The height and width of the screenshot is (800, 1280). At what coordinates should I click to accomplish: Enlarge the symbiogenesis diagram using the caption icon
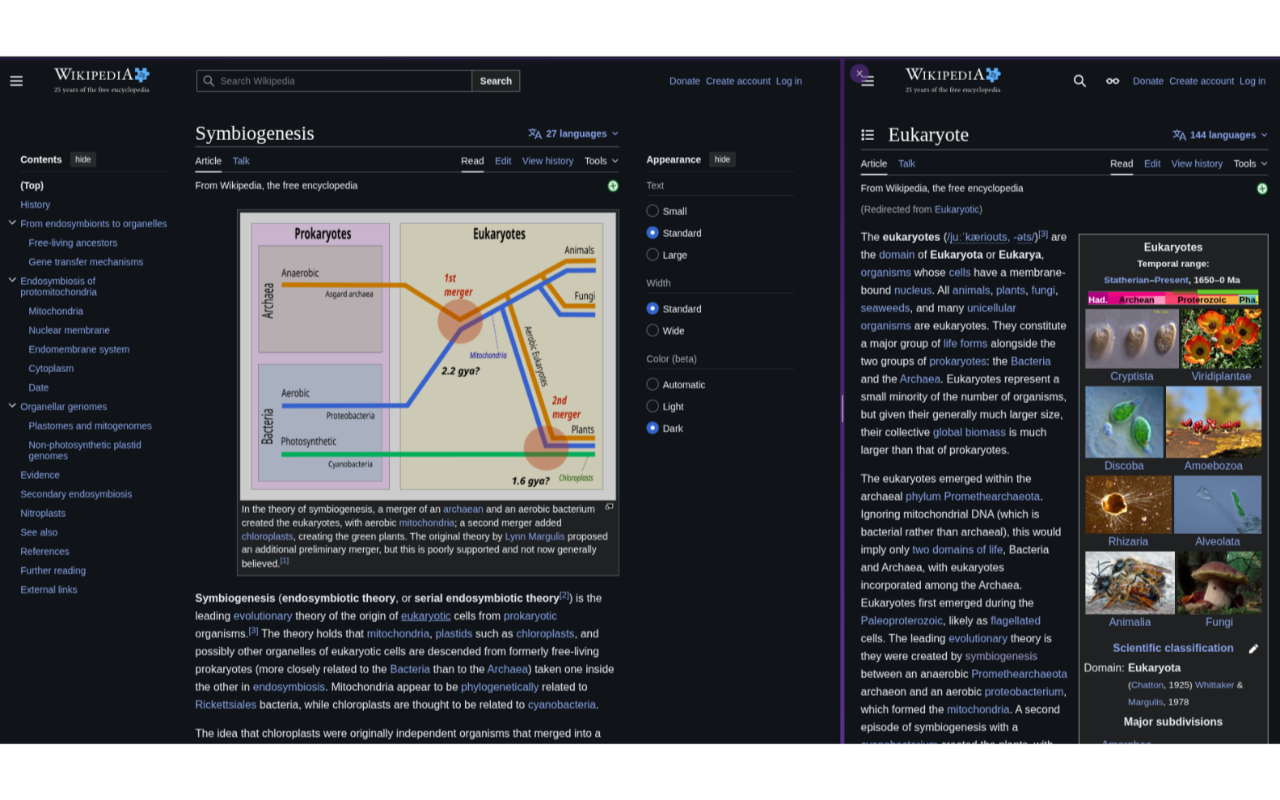pos(609,507)
